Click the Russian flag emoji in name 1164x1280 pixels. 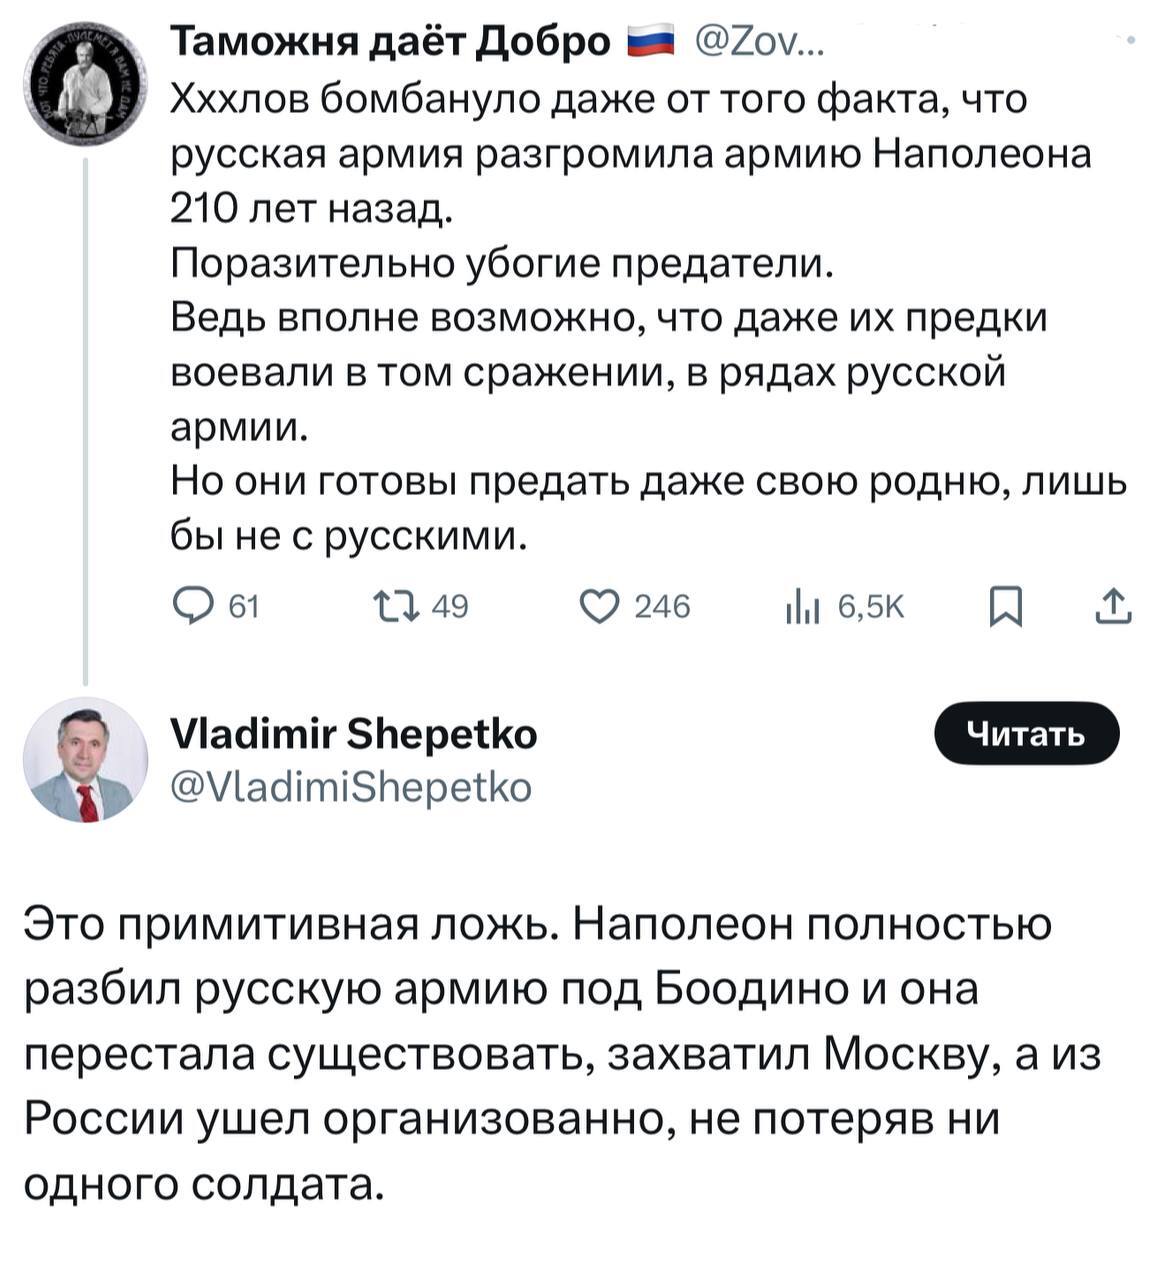[649, 43]
